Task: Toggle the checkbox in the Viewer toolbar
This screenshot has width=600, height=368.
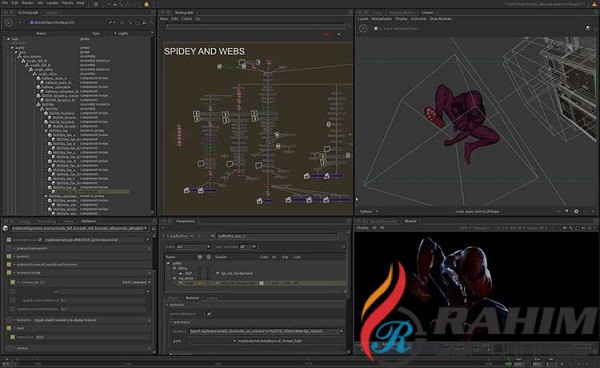Action: click(376, 29)
